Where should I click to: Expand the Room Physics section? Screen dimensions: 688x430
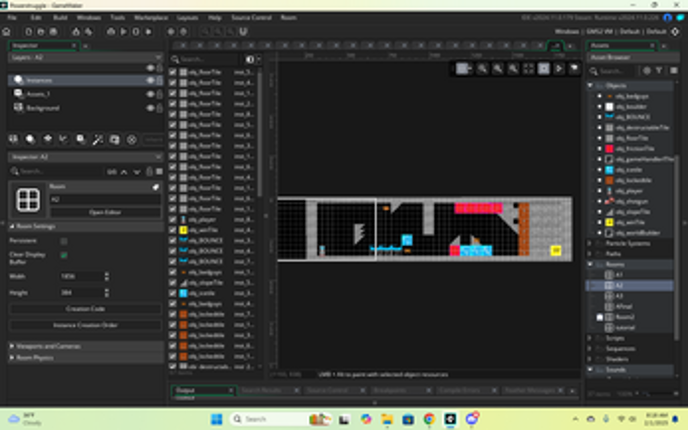(12, 357)
